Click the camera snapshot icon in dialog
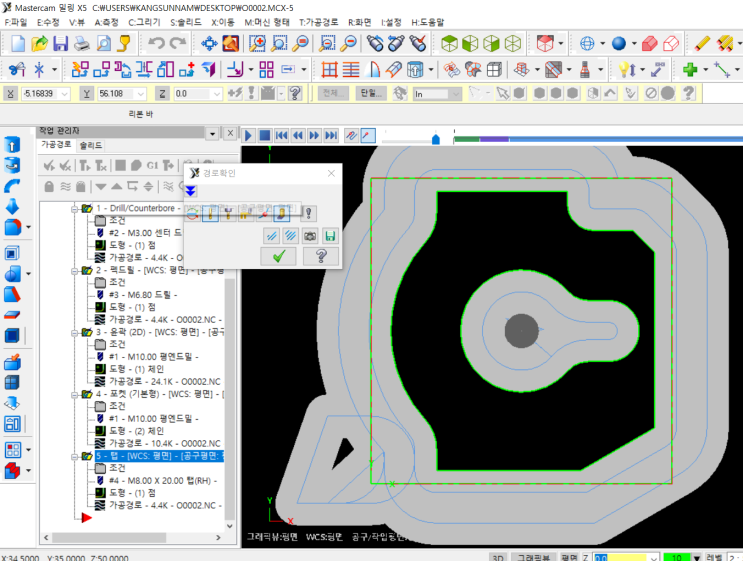Screen dimensions: 743x561 tap(310, 235)
